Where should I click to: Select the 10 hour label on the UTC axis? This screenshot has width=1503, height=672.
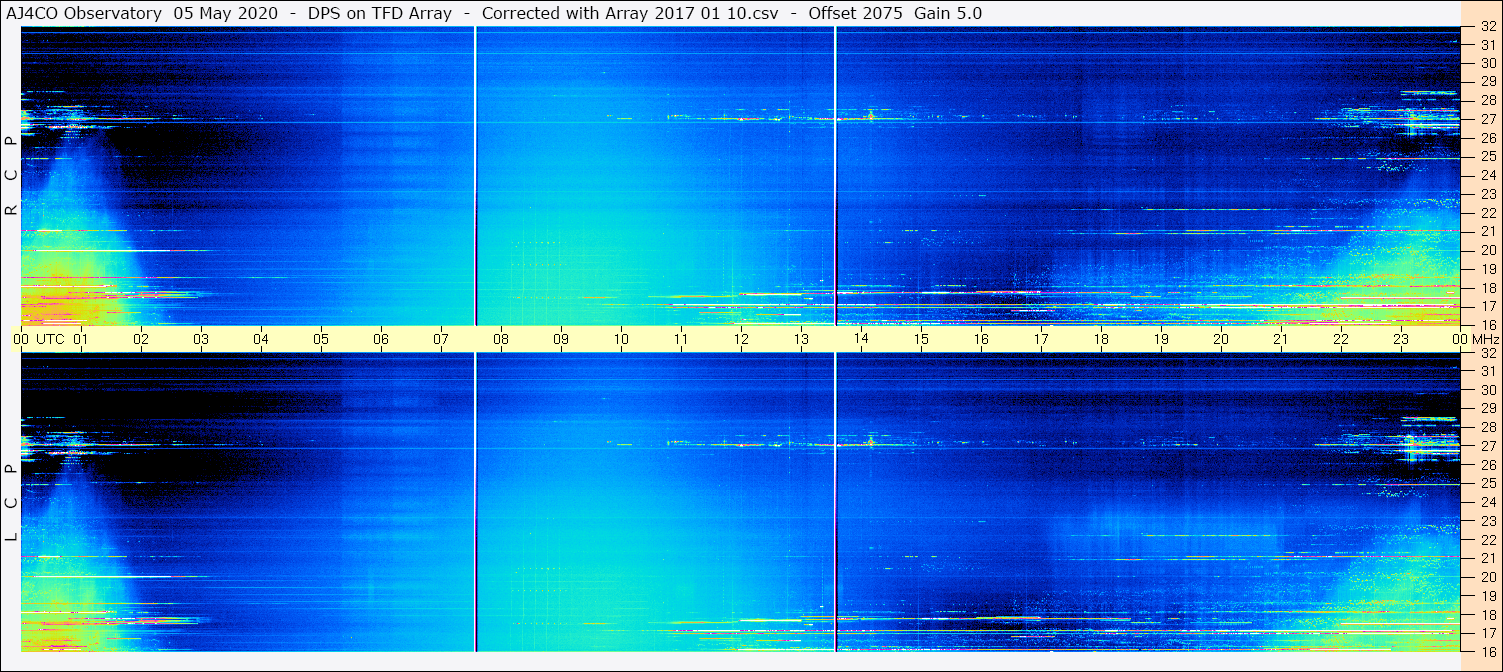tap(621, 339)
